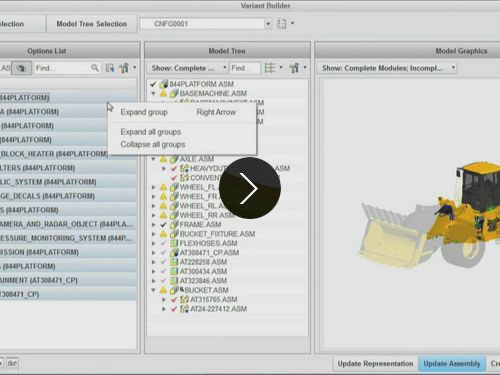Select the BLOCK_HEATER (844PLATFORM) option row
The height and width of the screenshot is (375, 500).
(68, 154)
